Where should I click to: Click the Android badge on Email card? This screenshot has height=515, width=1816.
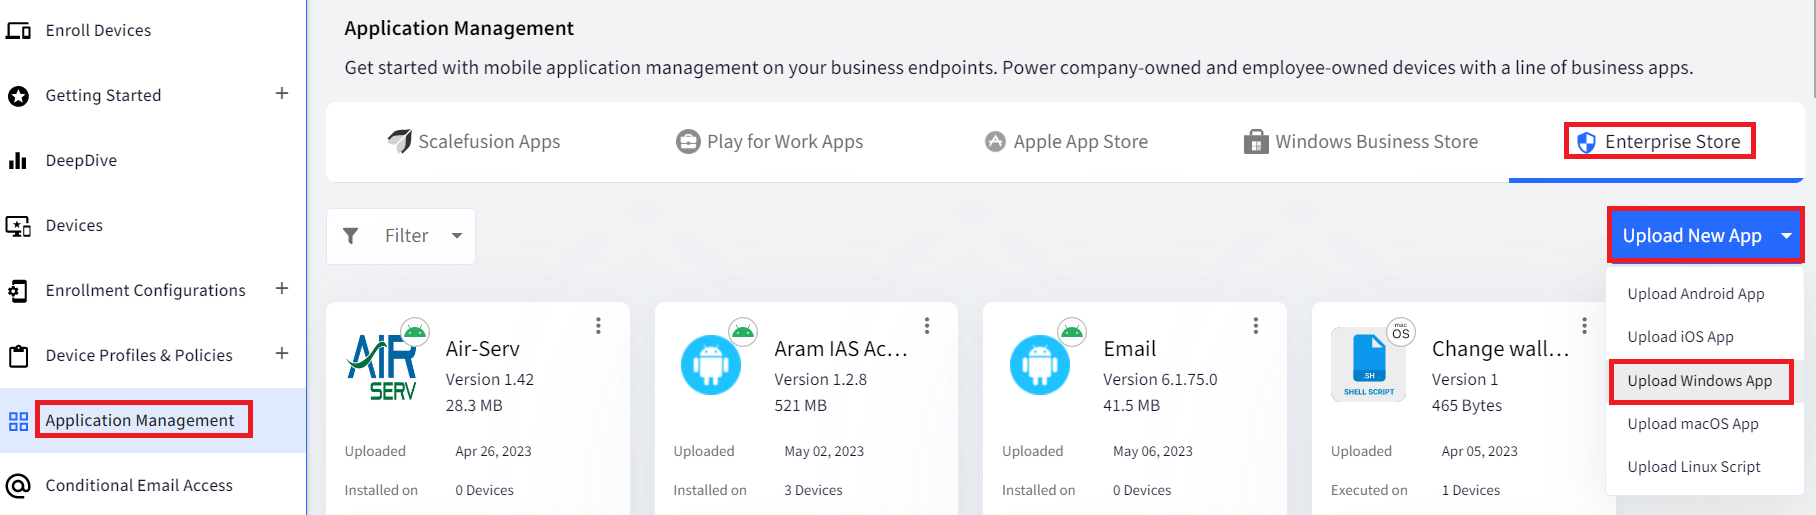click(x=1072, y=331)
